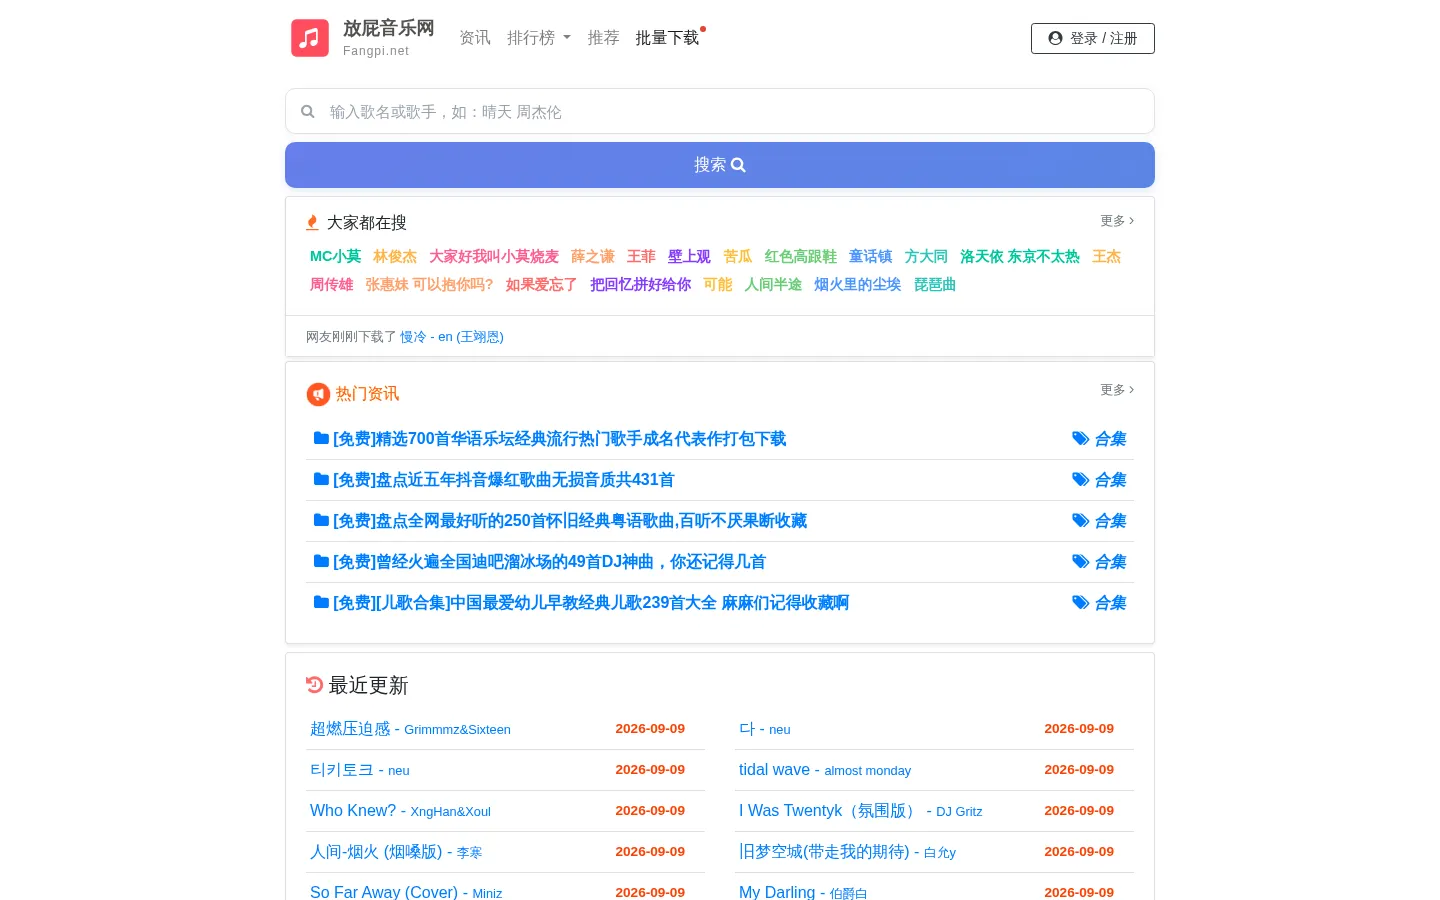Open song 超燃压迫感 by Grimmmz&Sixteen
This screenshot has width=1440, height=900.
pos(410,729)
